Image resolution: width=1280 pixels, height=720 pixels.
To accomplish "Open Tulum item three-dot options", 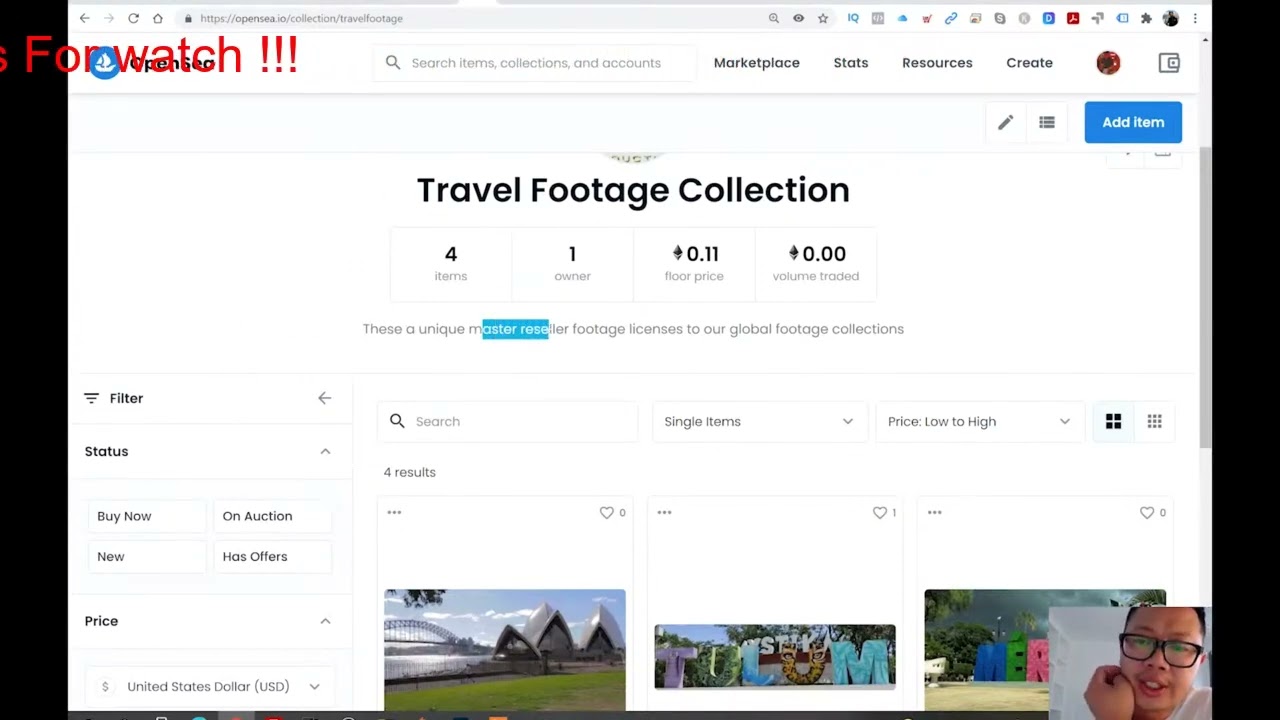I will [x=664, y=512].
